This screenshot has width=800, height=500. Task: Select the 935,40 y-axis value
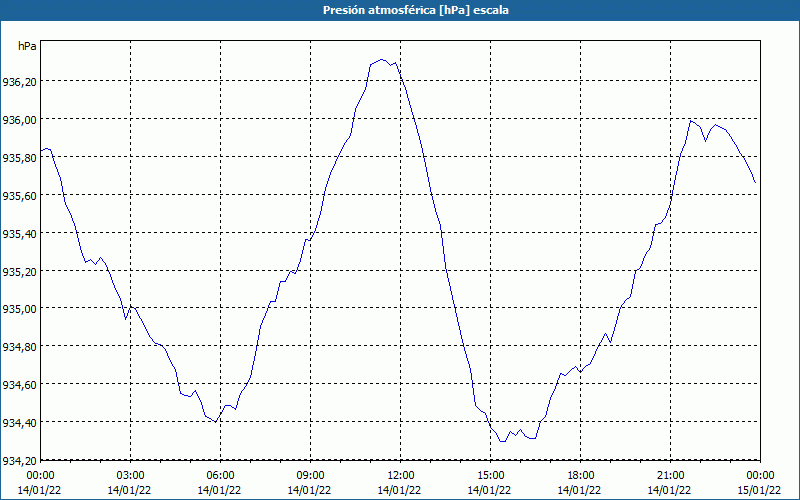19,234
